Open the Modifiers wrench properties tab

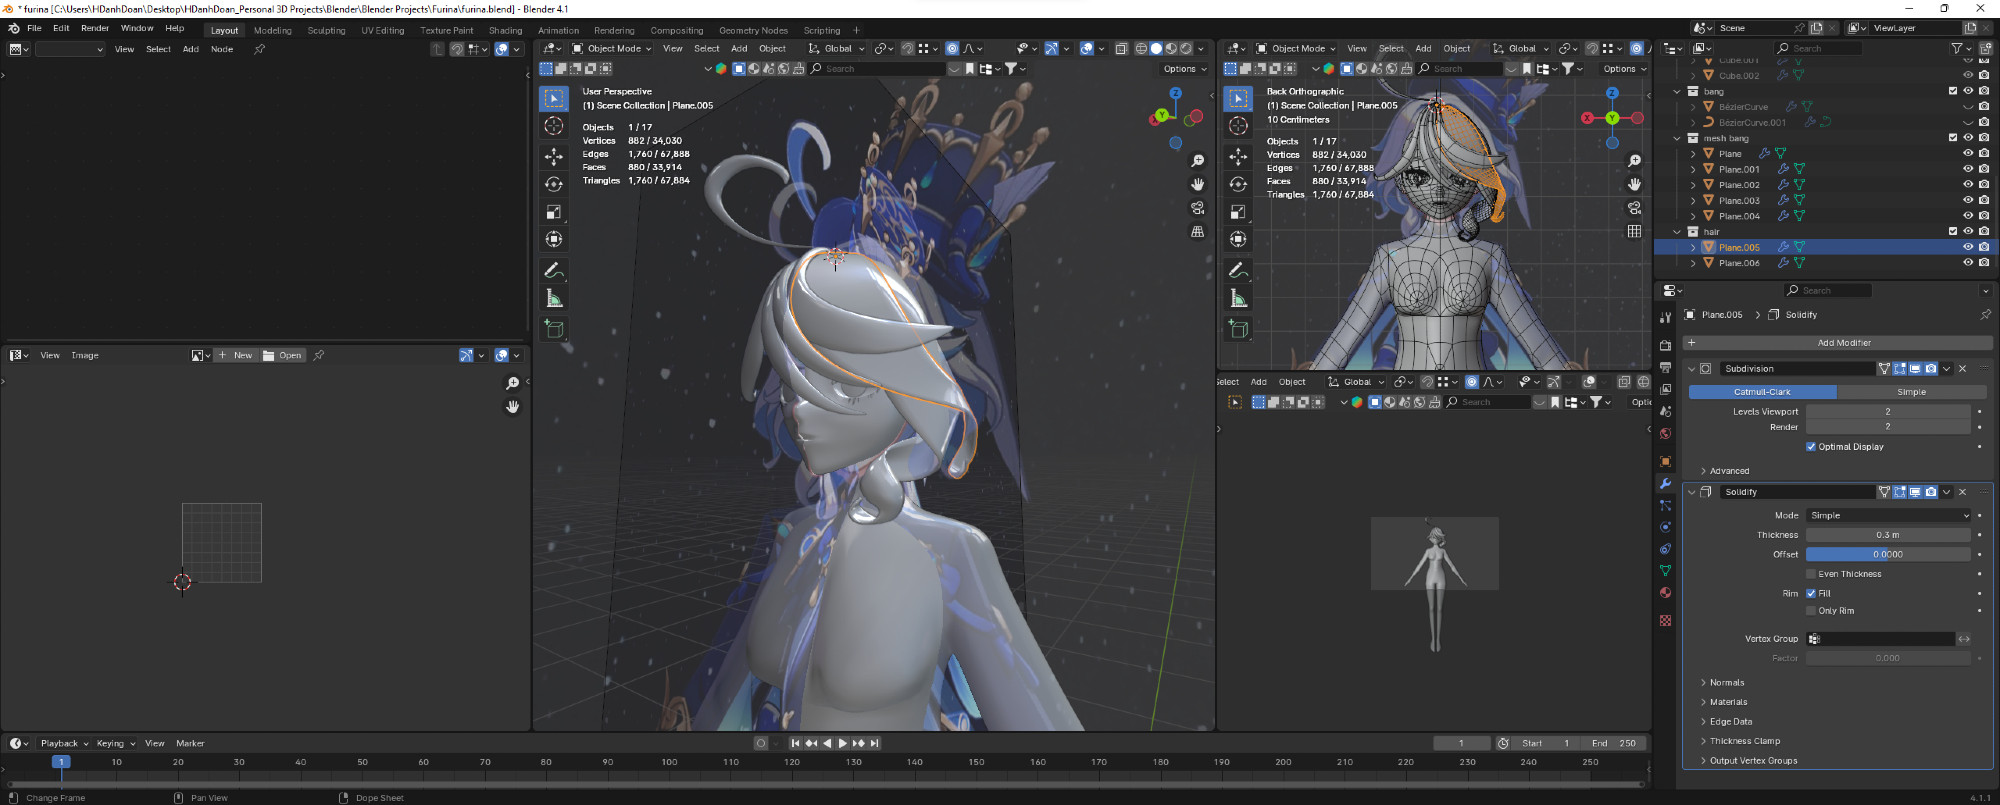[1665, 483]
